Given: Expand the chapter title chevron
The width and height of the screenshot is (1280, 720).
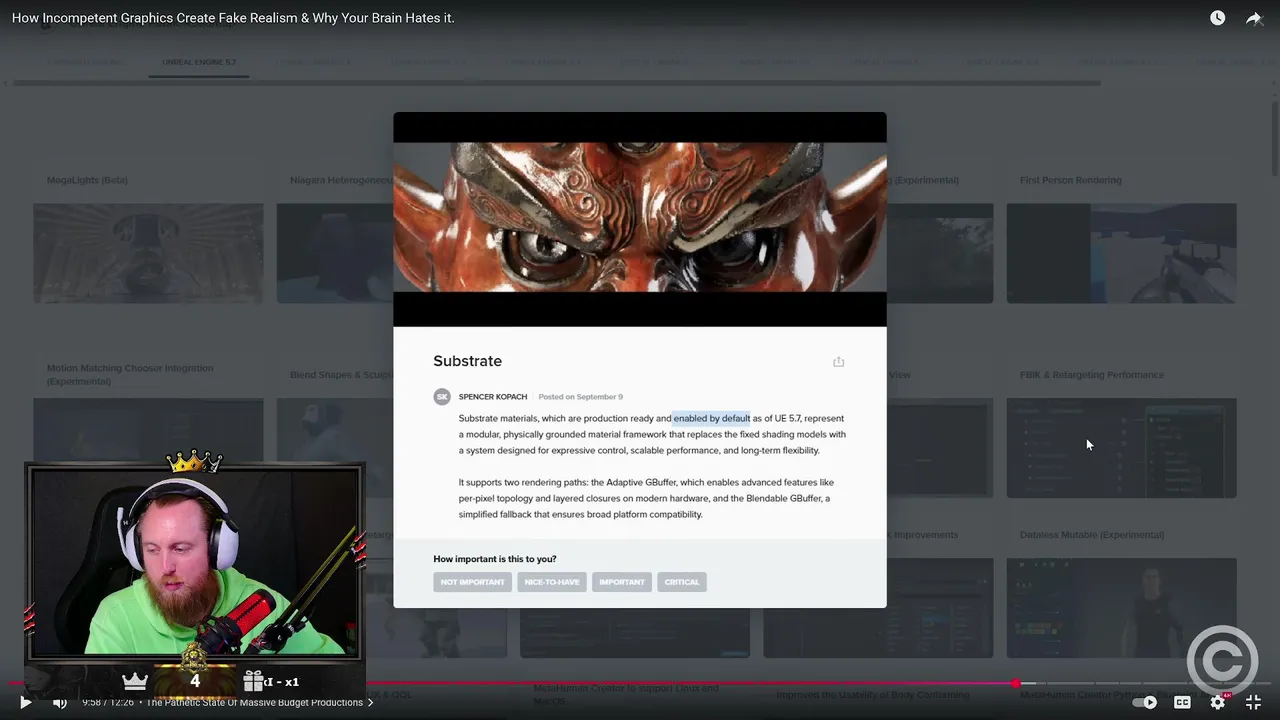Looking at the screenshot, I should point(371,703).
